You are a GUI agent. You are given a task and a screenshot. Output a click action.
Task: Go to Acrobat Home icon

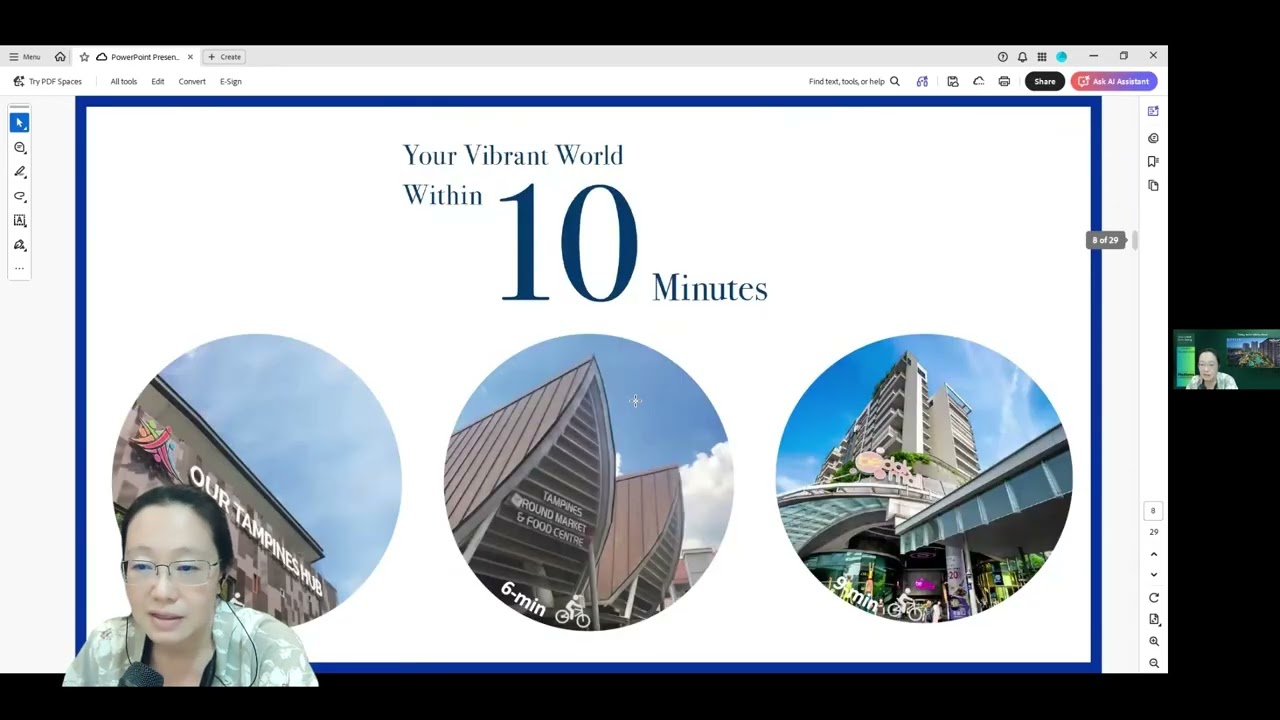(x=60, y=57)
